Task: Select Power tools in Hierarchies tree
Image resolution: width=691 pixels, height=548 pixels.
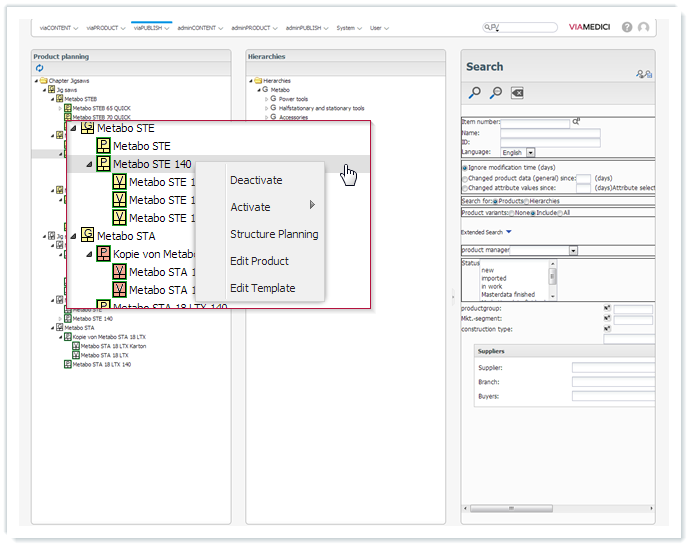Action: [x=293, y=99]
